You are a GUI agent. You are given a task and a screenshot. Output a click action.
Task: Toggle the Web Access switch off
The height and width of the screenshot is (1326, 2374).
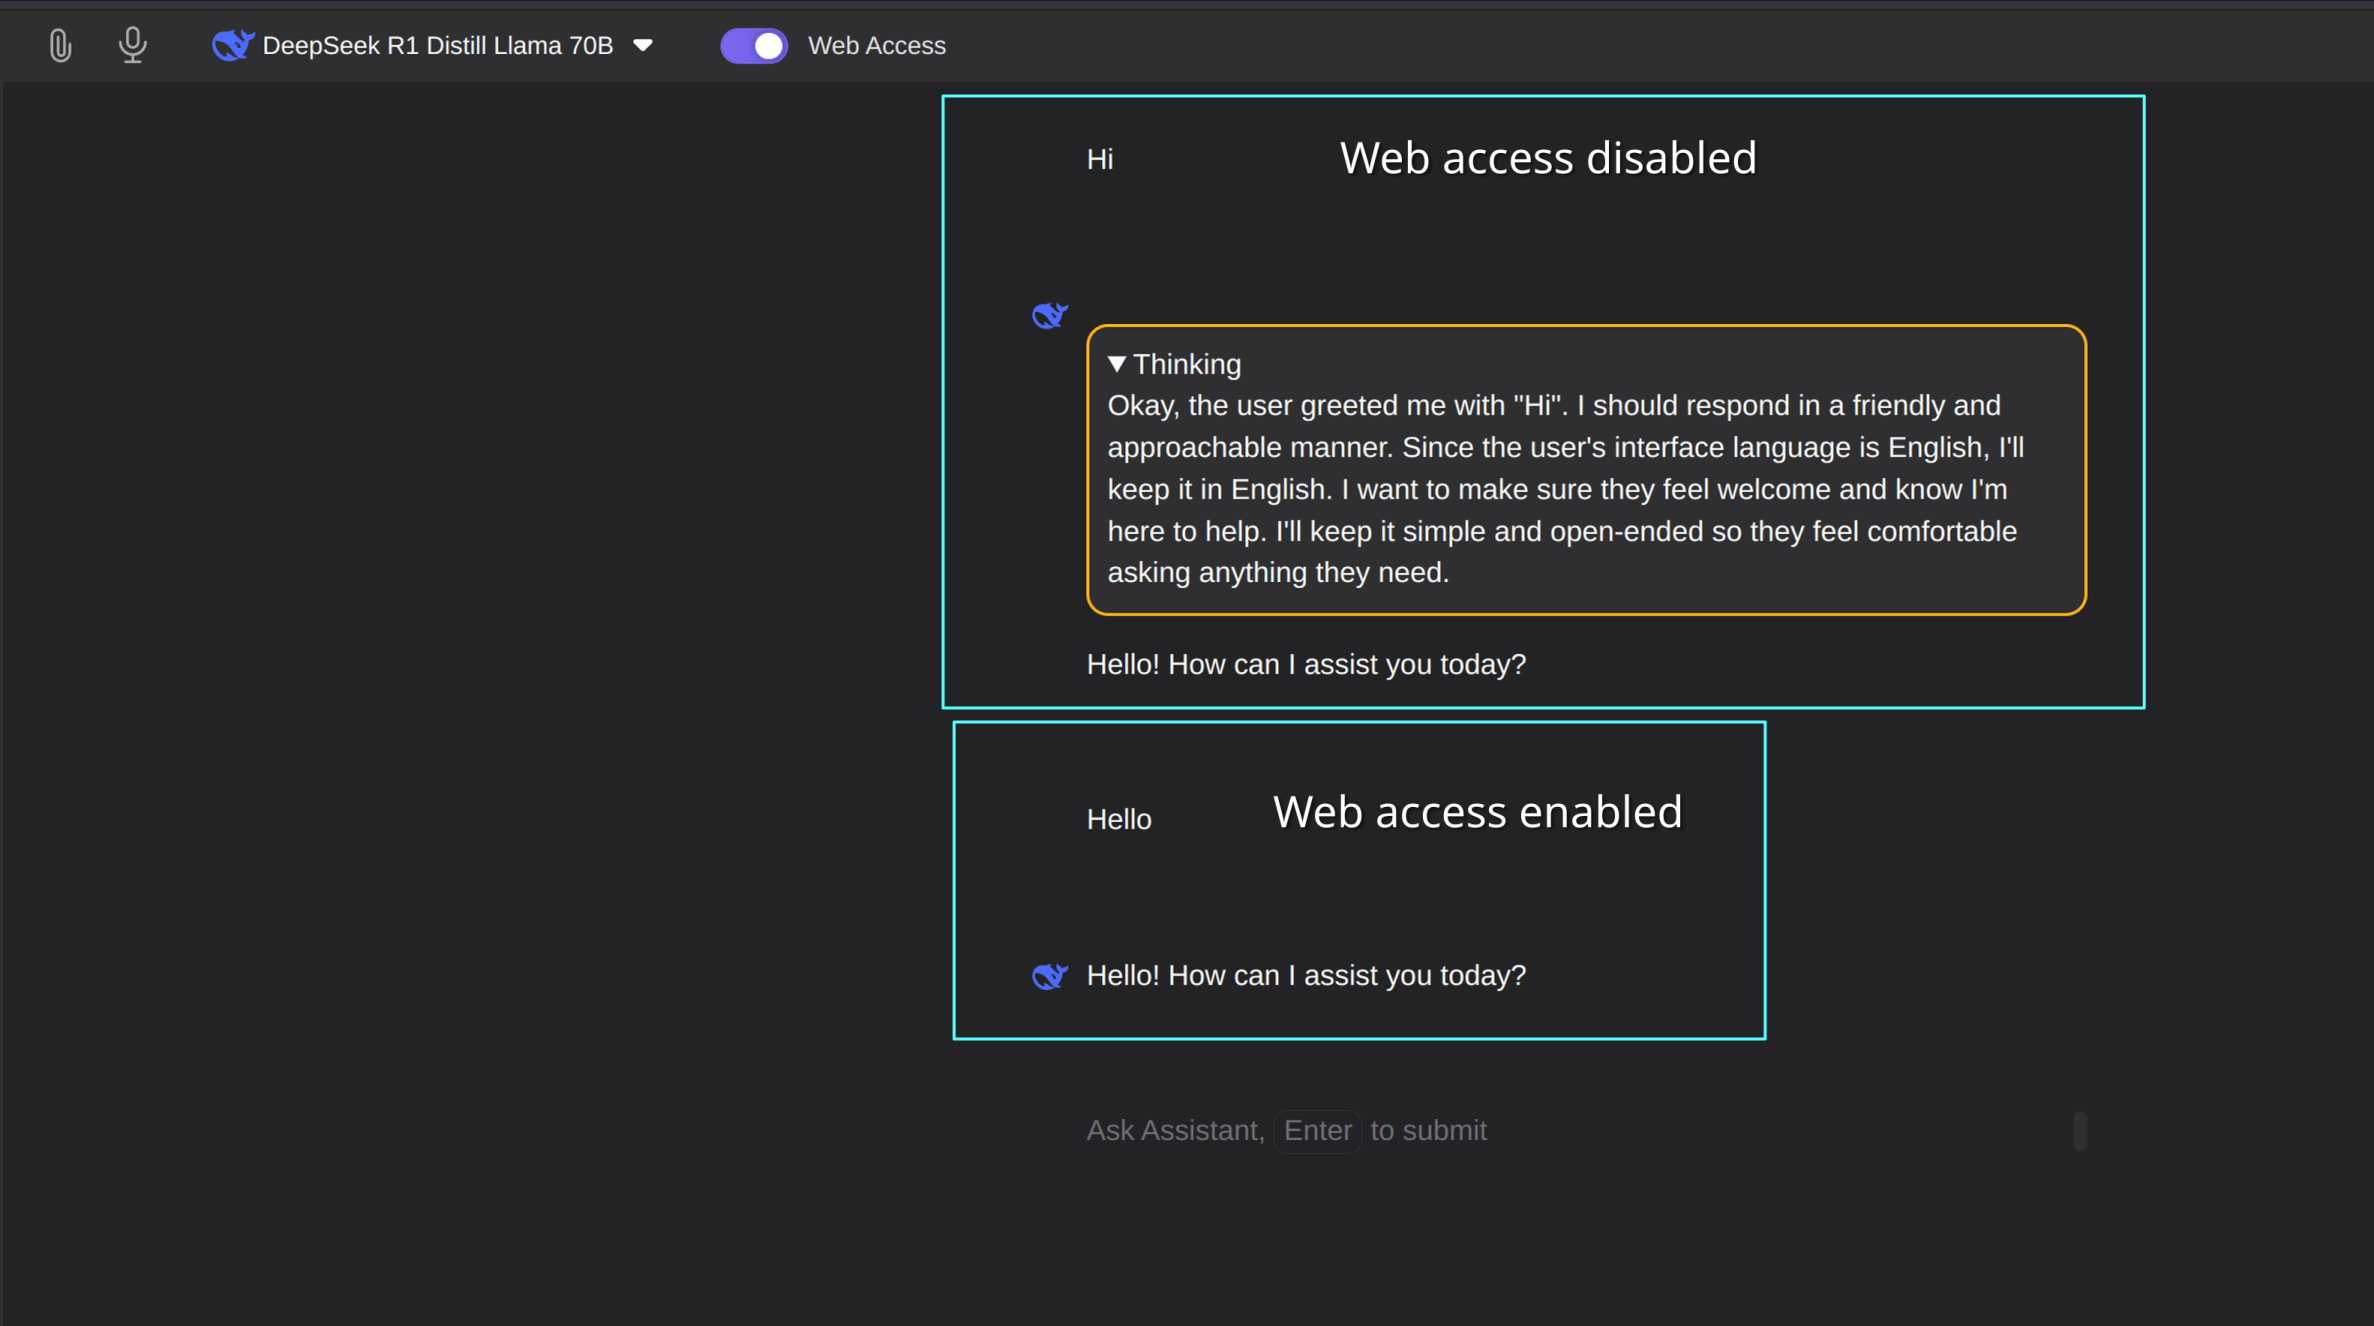pos(754,46)
